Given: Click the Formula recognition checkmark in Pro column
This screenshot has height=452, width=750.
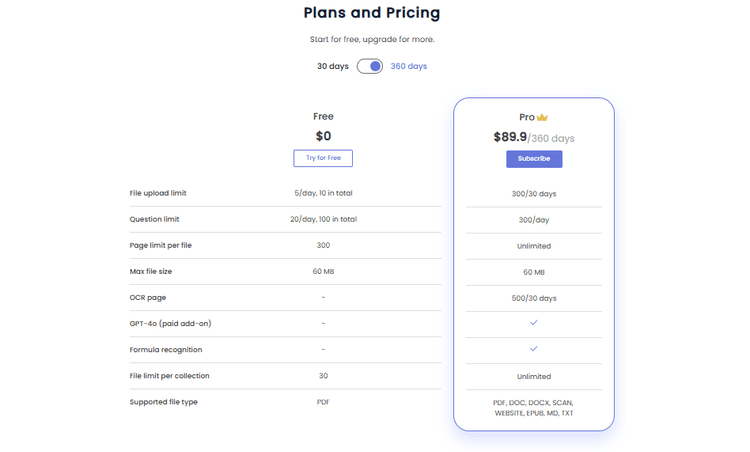Looking at the screenshot, I should (534, 349).
